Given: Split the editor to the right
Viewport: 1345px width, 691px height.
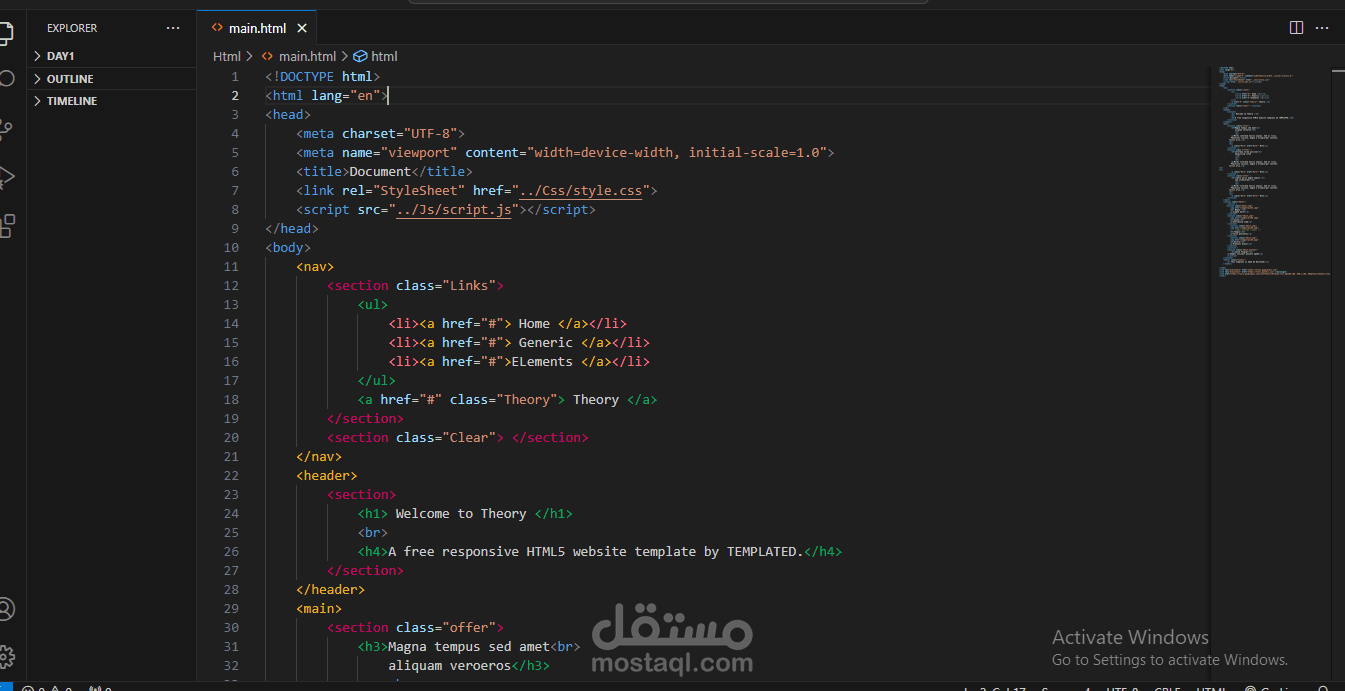Looking at the screenshot, I should (x=1296, y=28).
